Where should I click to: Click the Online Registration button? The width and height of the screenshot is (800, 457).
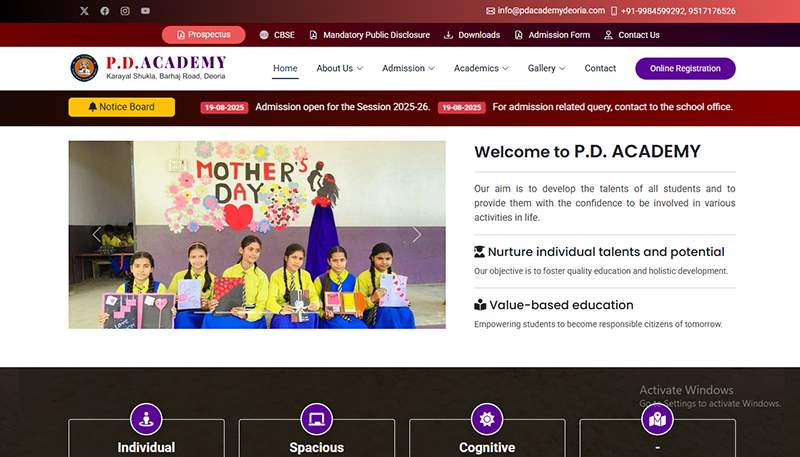click(x=685, y=68)
